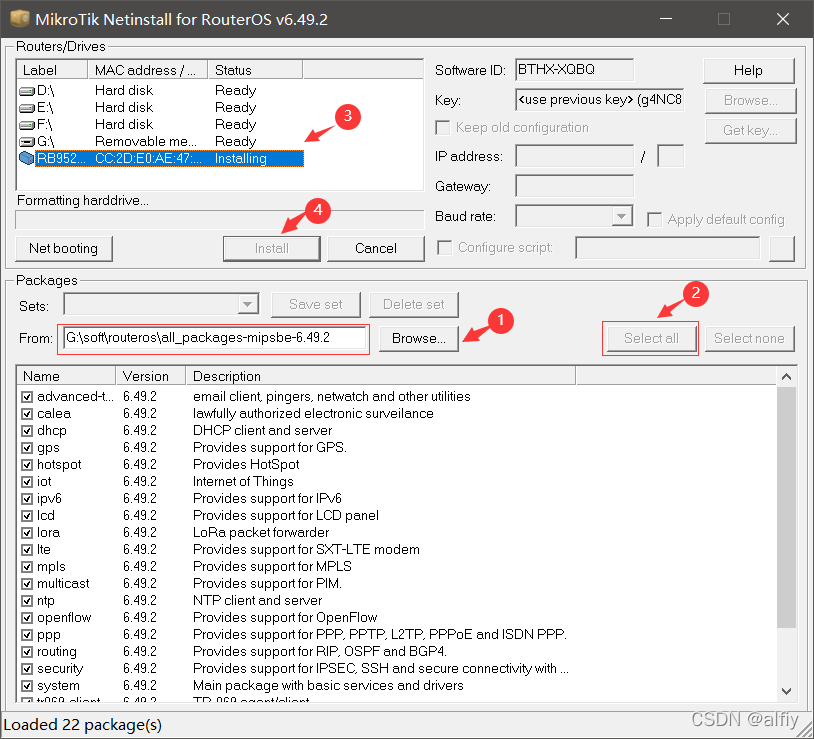Screen dimensions: 814x739
Task: Browse for the packages folder
Action: click(419, 339)
